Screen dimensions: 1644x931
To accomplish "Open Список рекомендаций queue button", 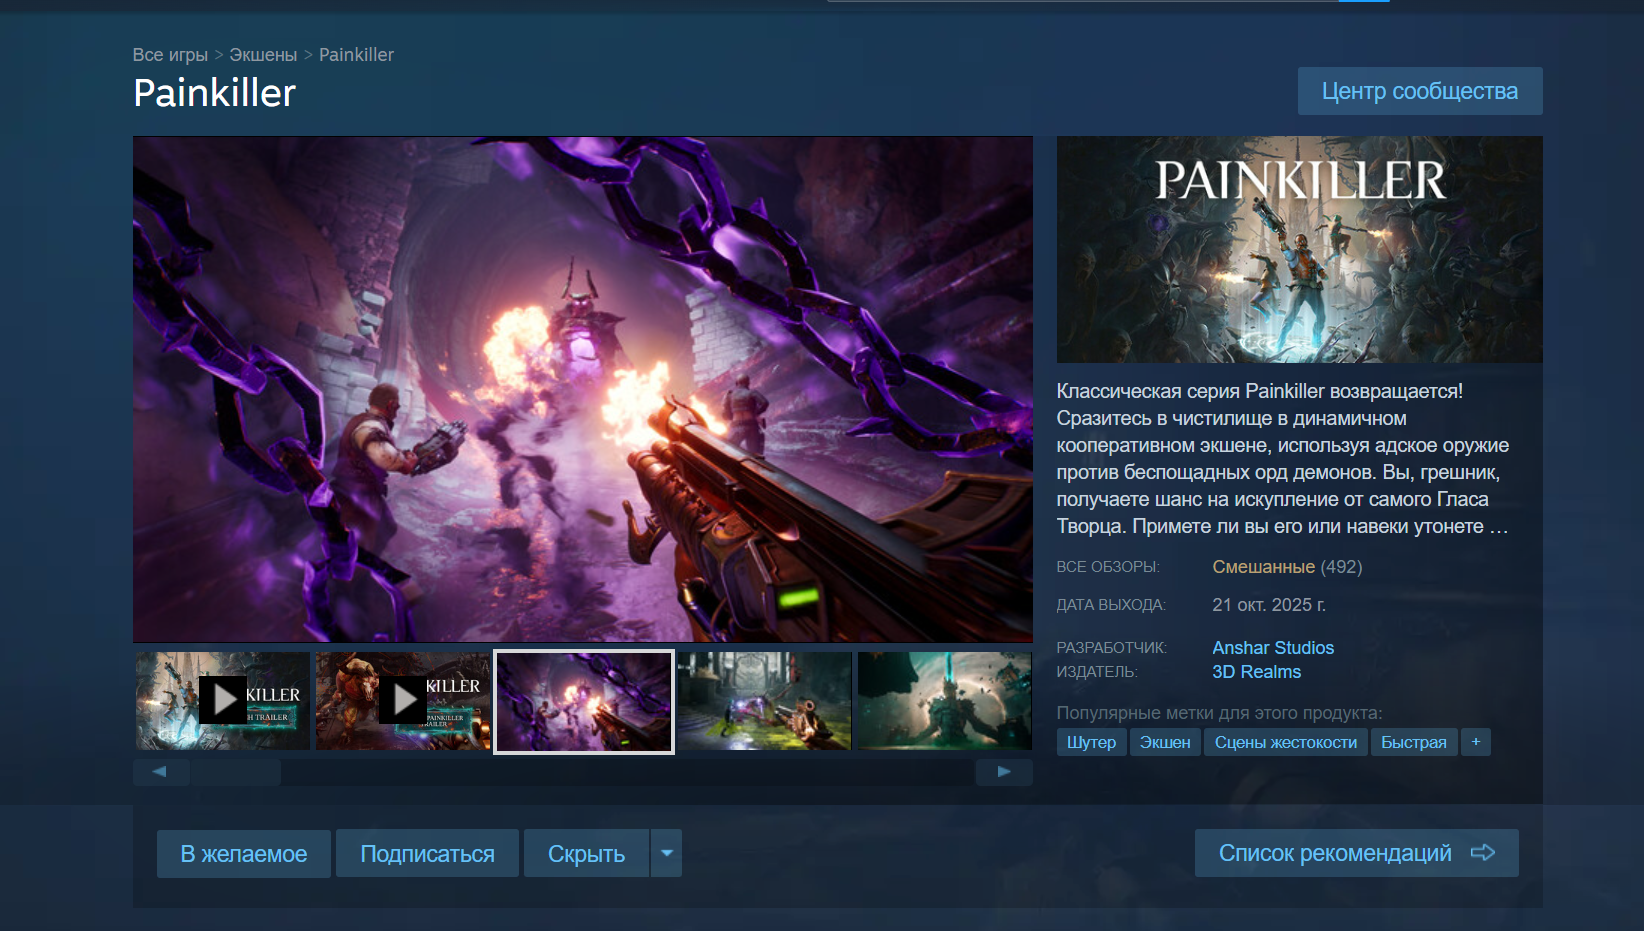I will tap(1357, 853).
